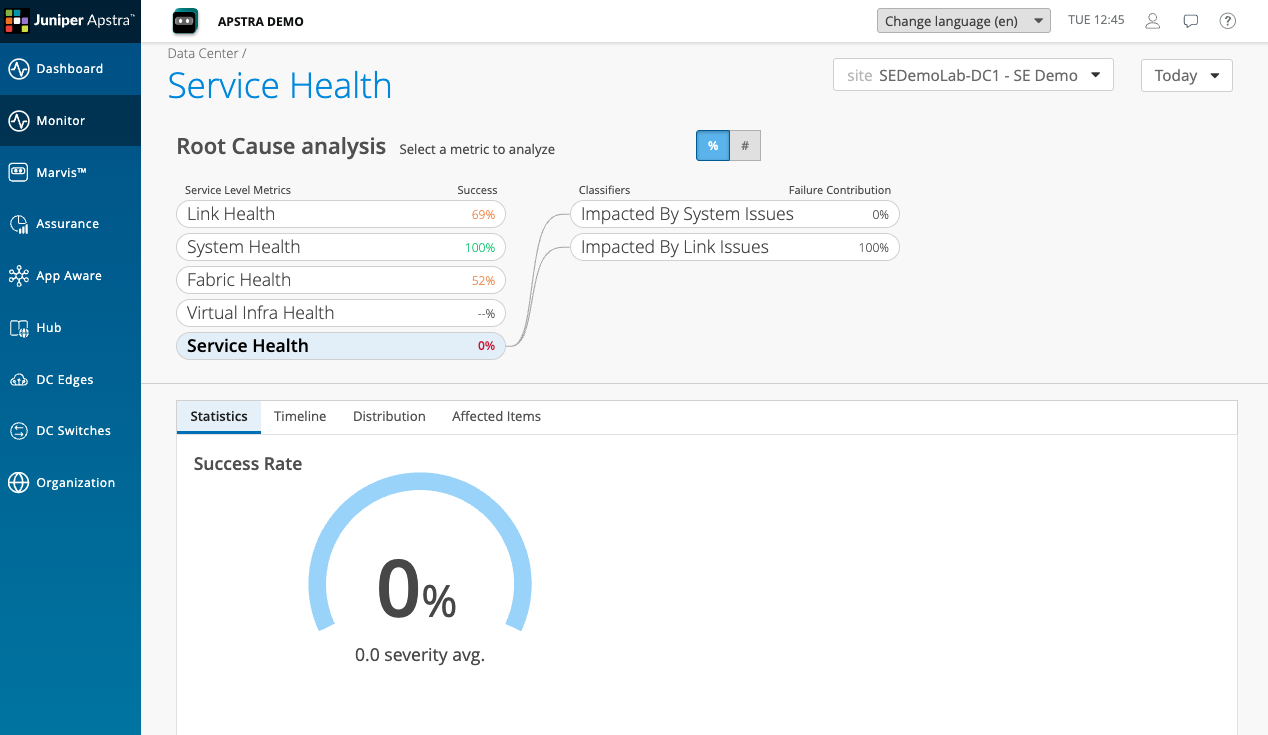Click the Fabric Health 52% value

pos(483,280)
